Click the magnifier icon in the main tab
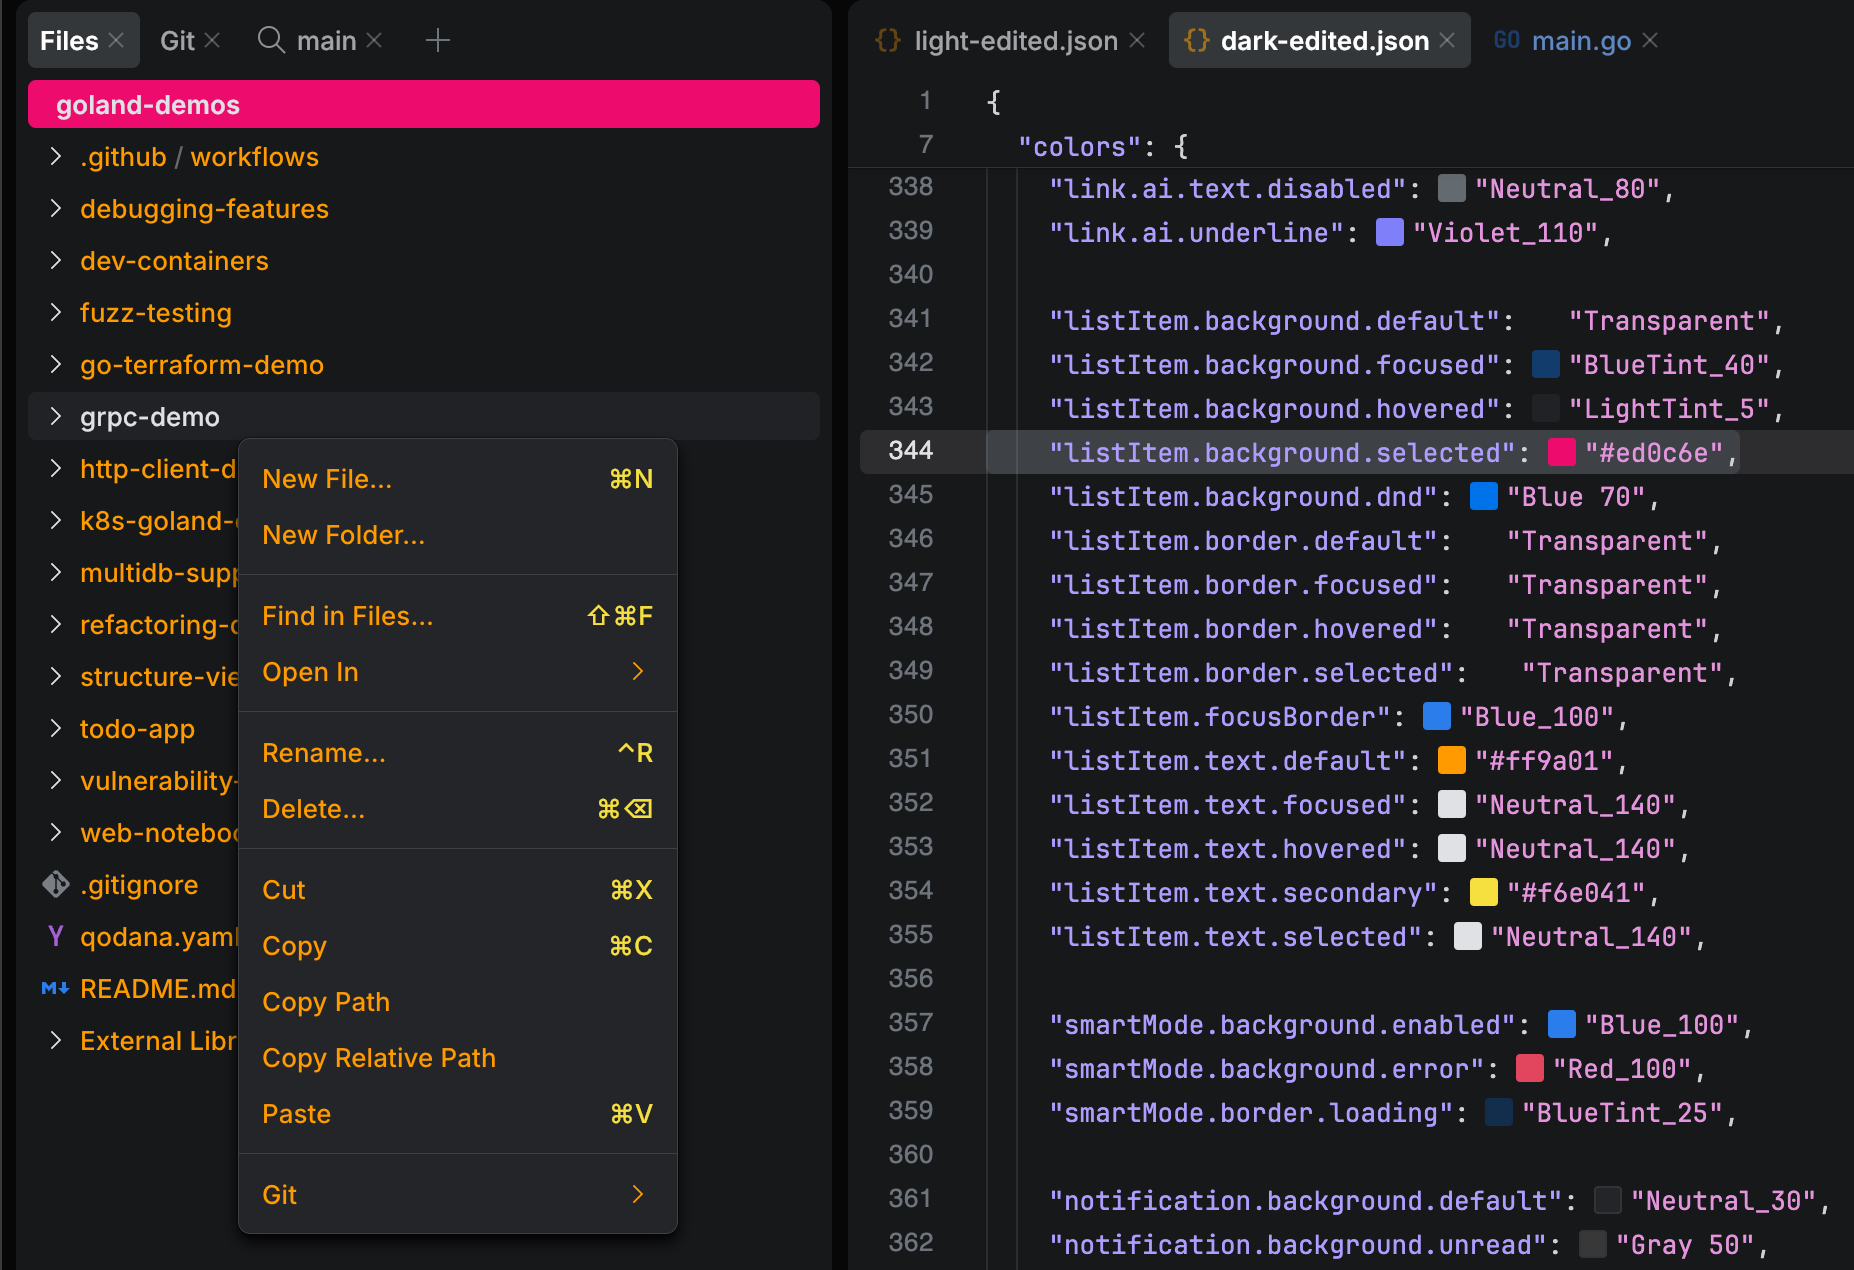 (x=269, y=40)
